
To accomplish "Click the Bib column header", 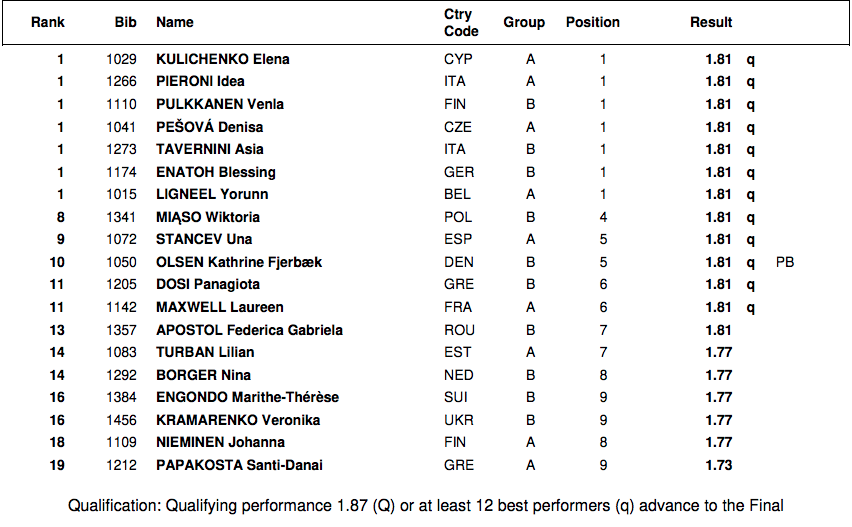I will click(122, 22).
